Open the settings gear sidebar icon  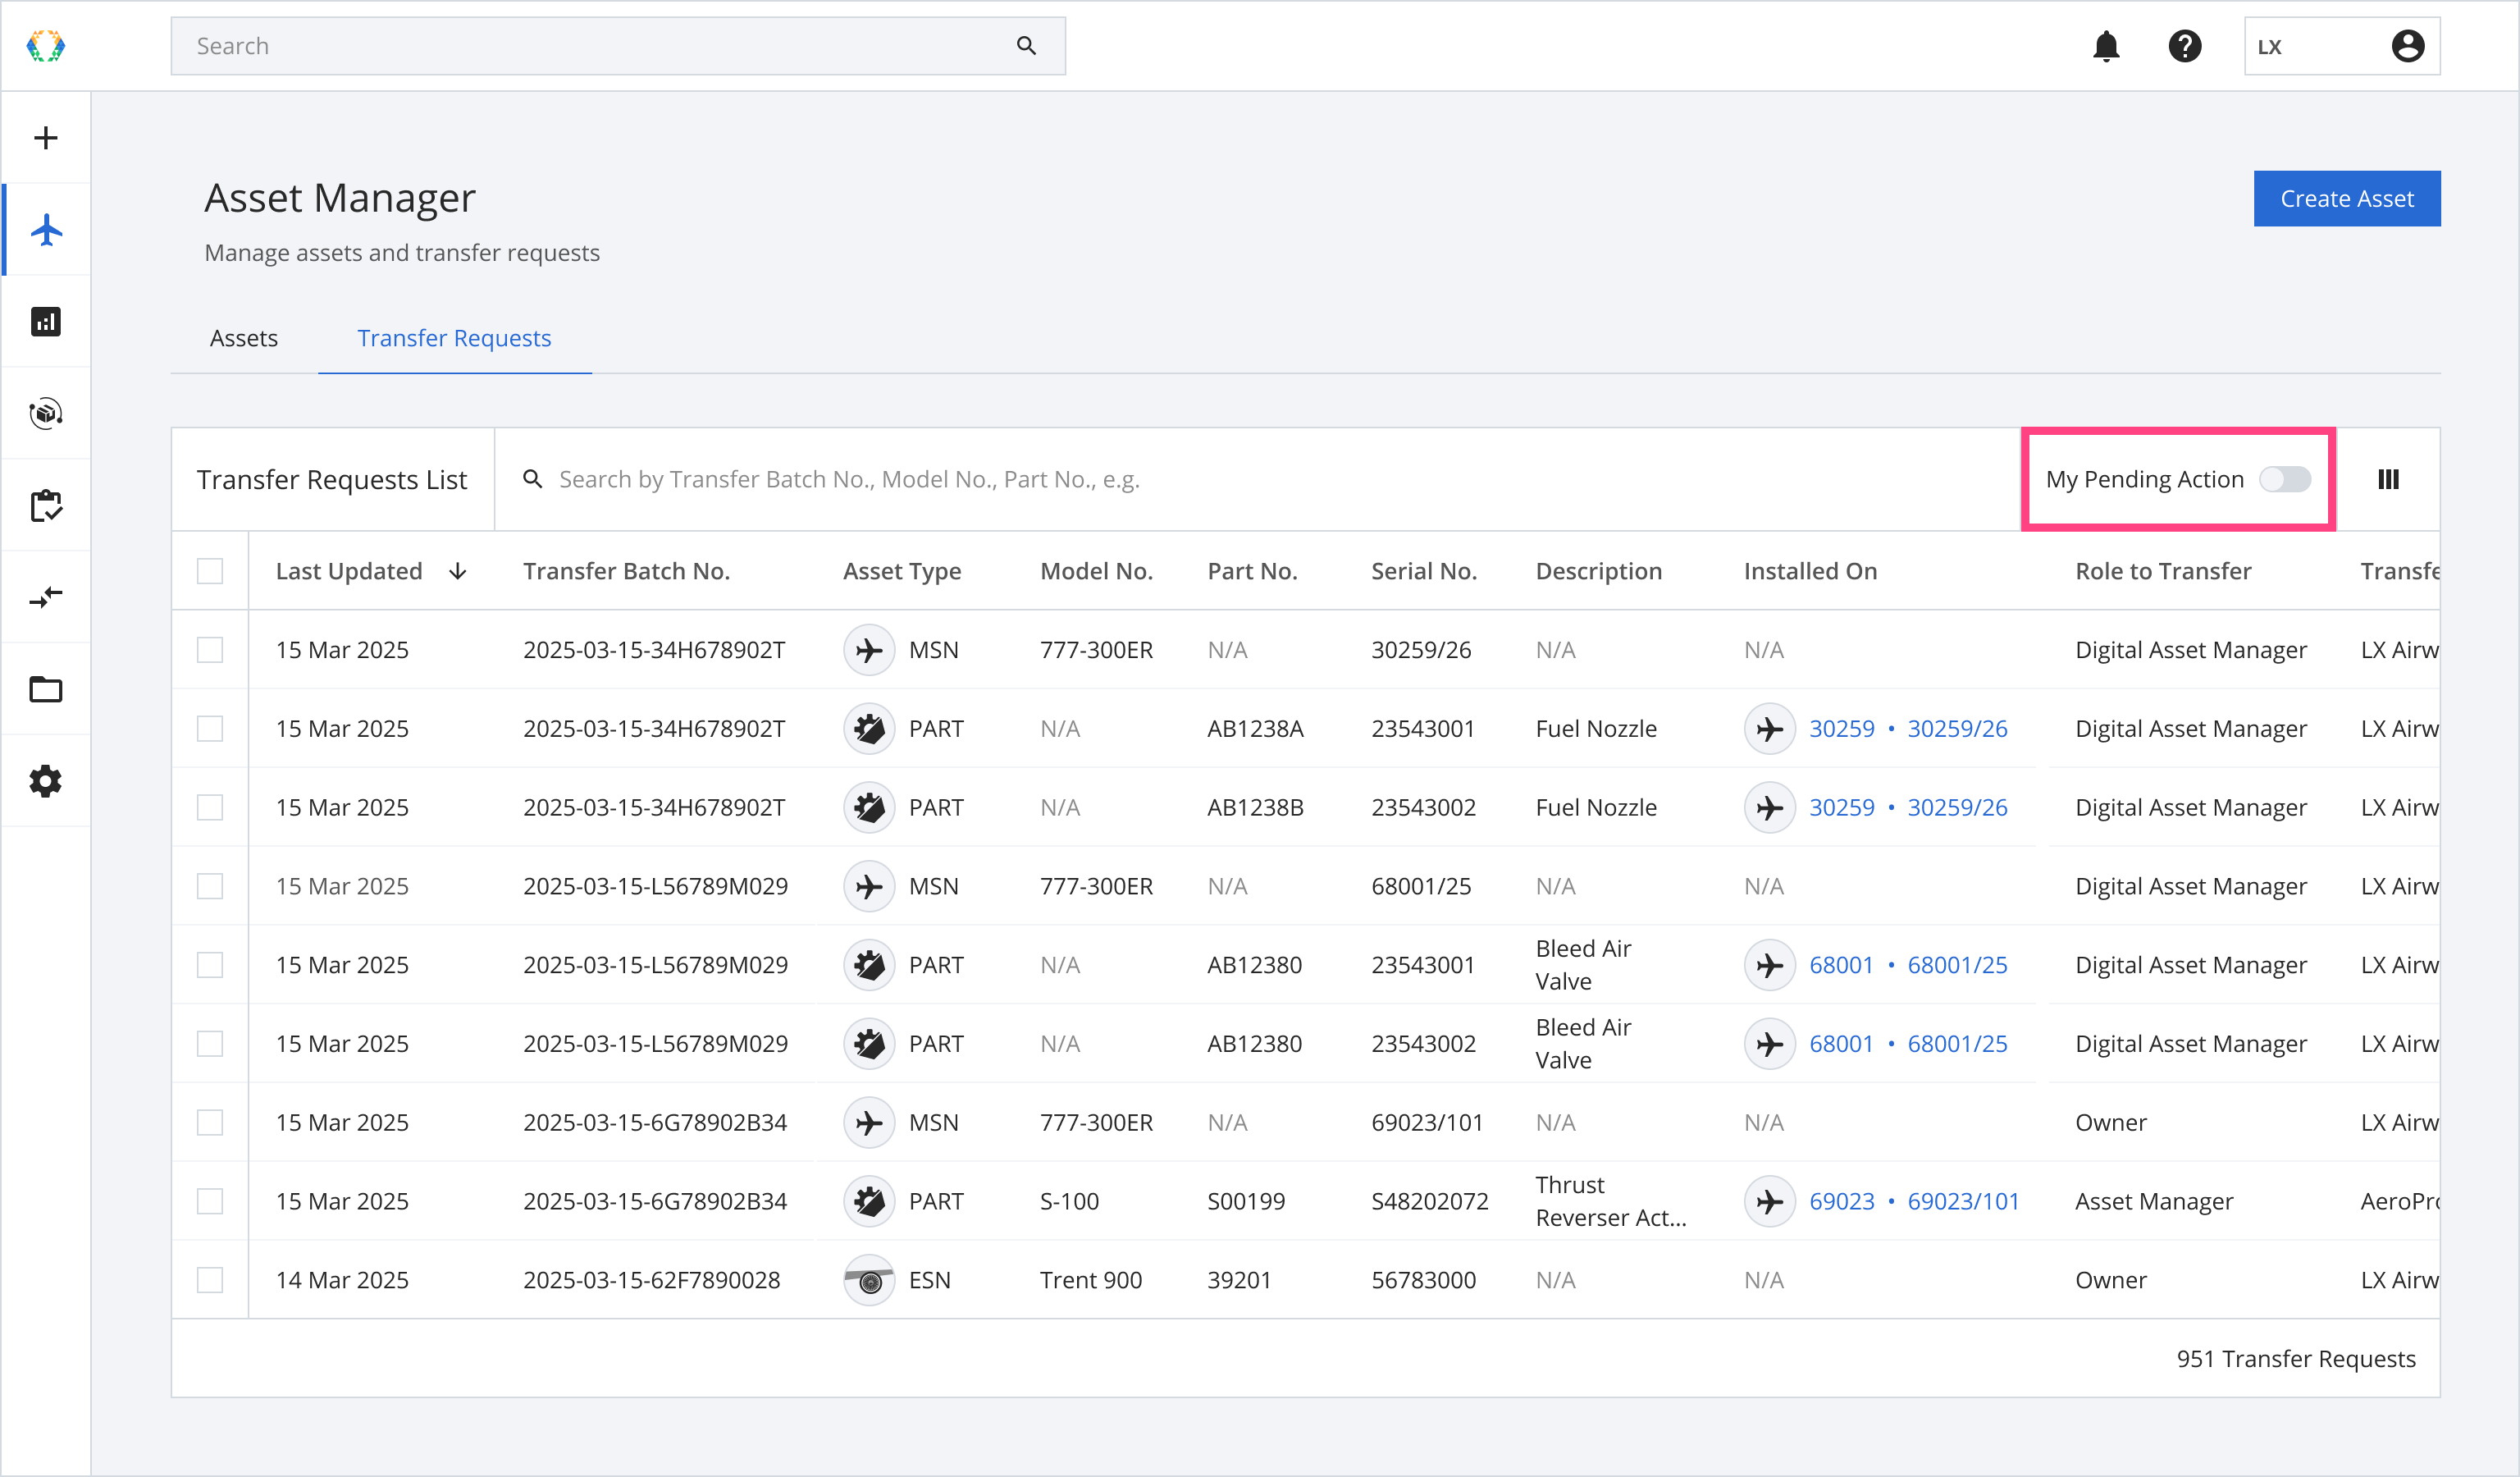(46, 781)
